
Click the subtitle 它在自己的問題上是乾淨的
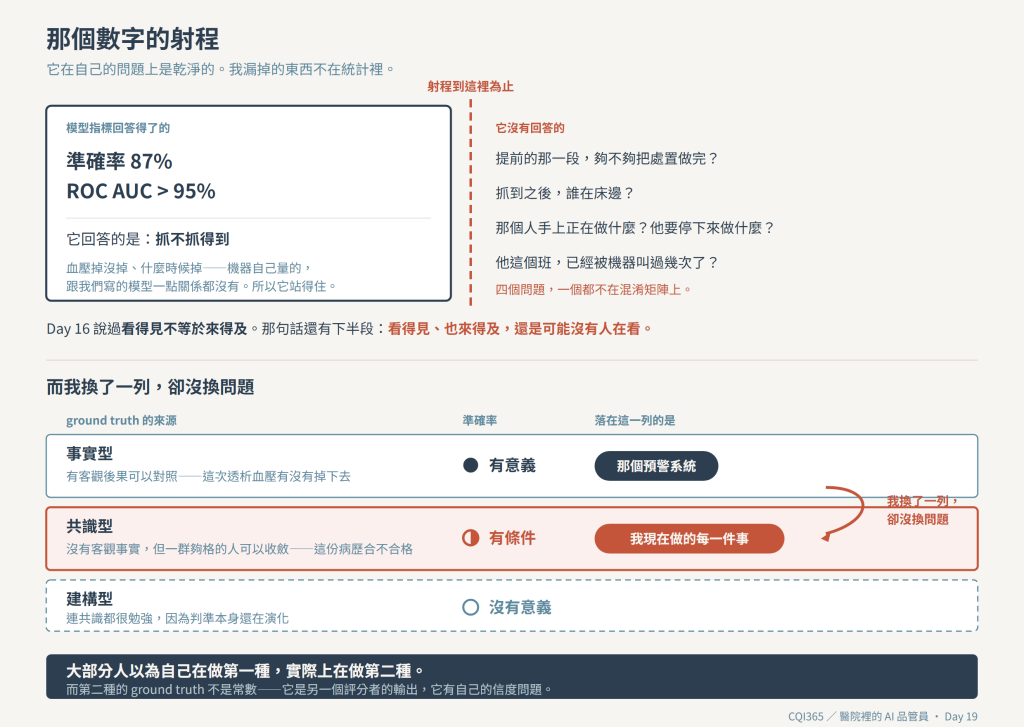click(131, 69)
